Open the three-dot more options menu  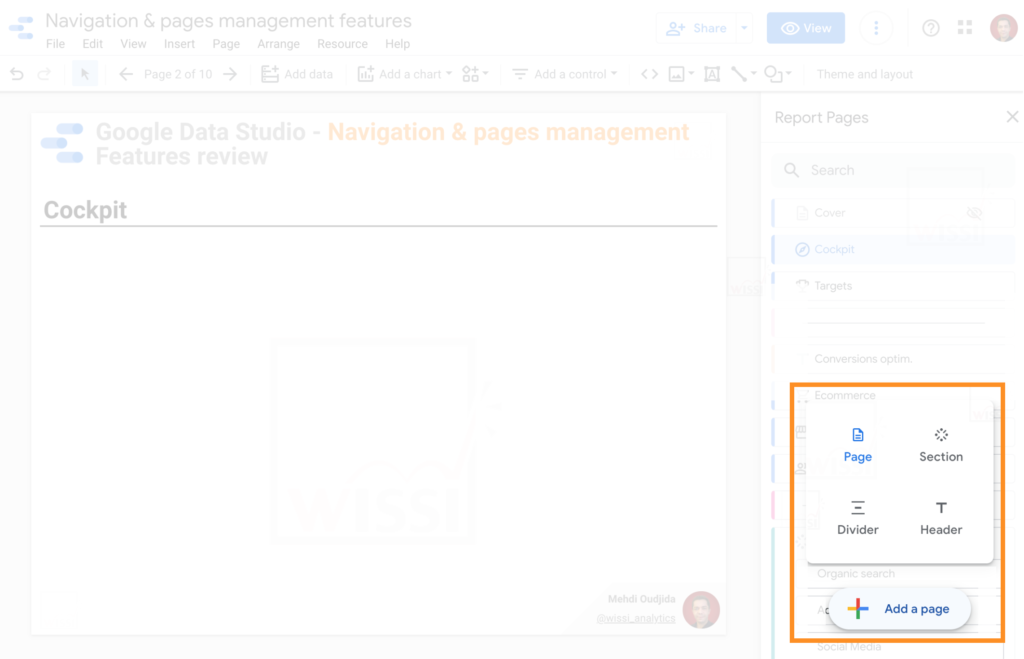(x=876, y=28)
